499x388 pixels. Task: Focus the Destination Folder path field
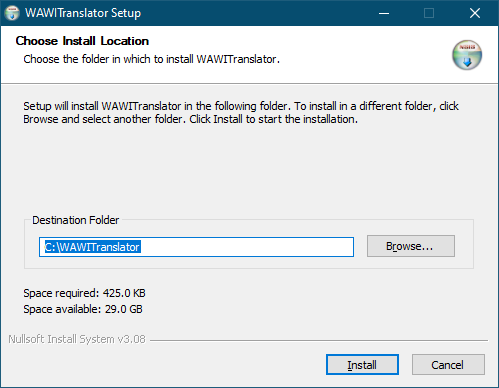pos(196,247)
